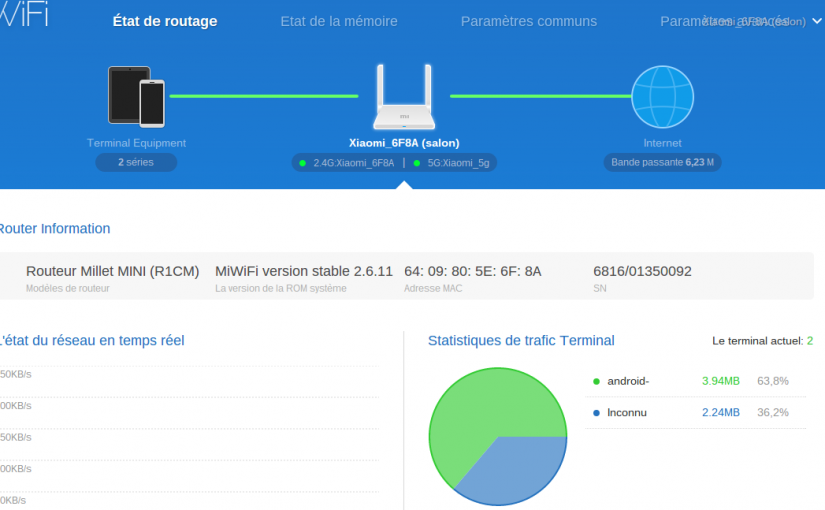The image size is (825, 510).
Task: Click the 2.24MB traffic value
Action: click(721, 413)
